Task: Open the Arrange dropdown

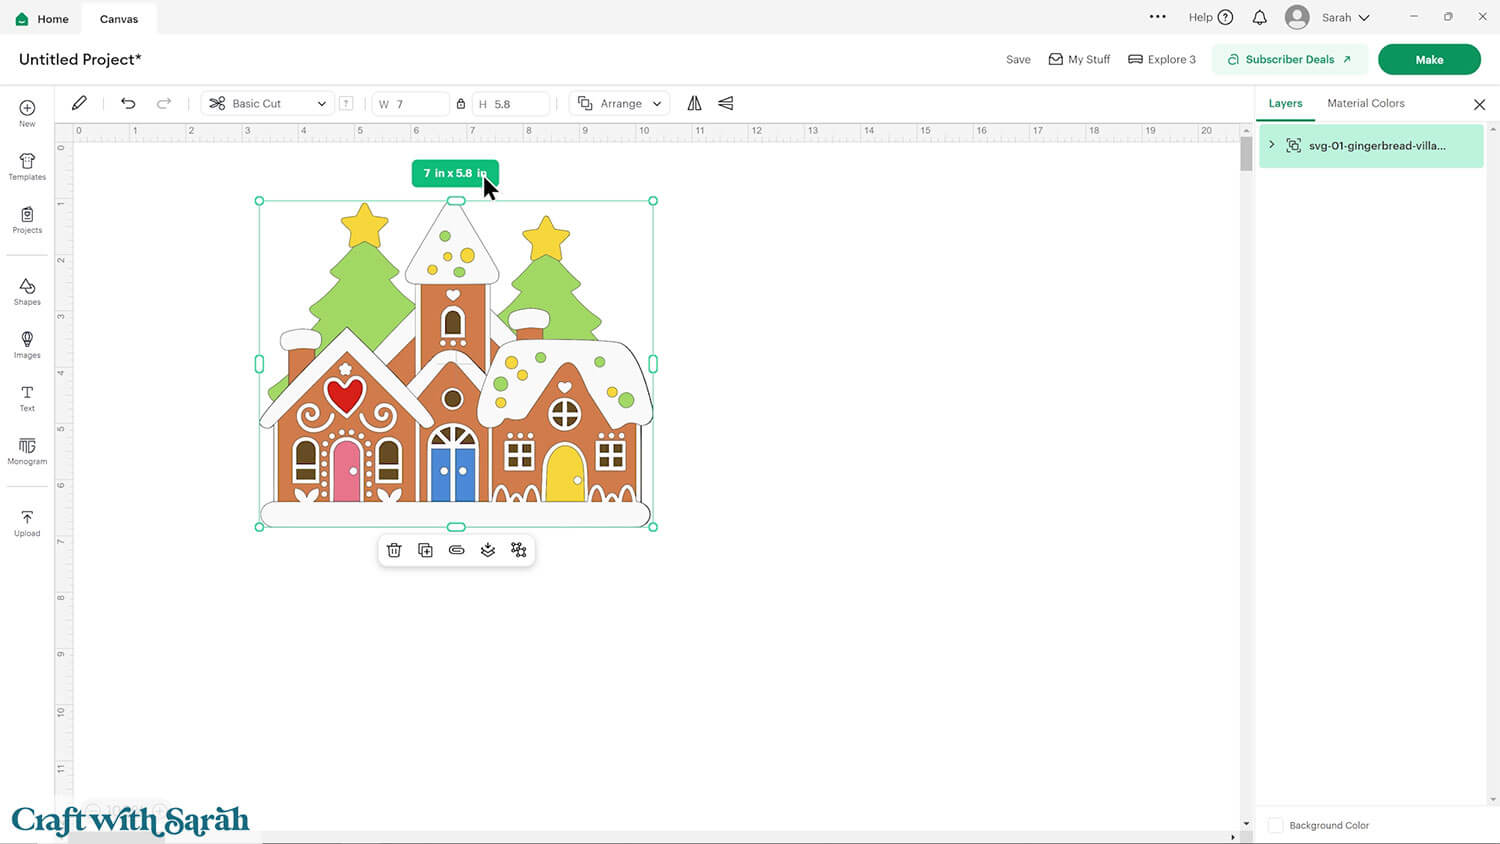Action: tap(619, 103)
